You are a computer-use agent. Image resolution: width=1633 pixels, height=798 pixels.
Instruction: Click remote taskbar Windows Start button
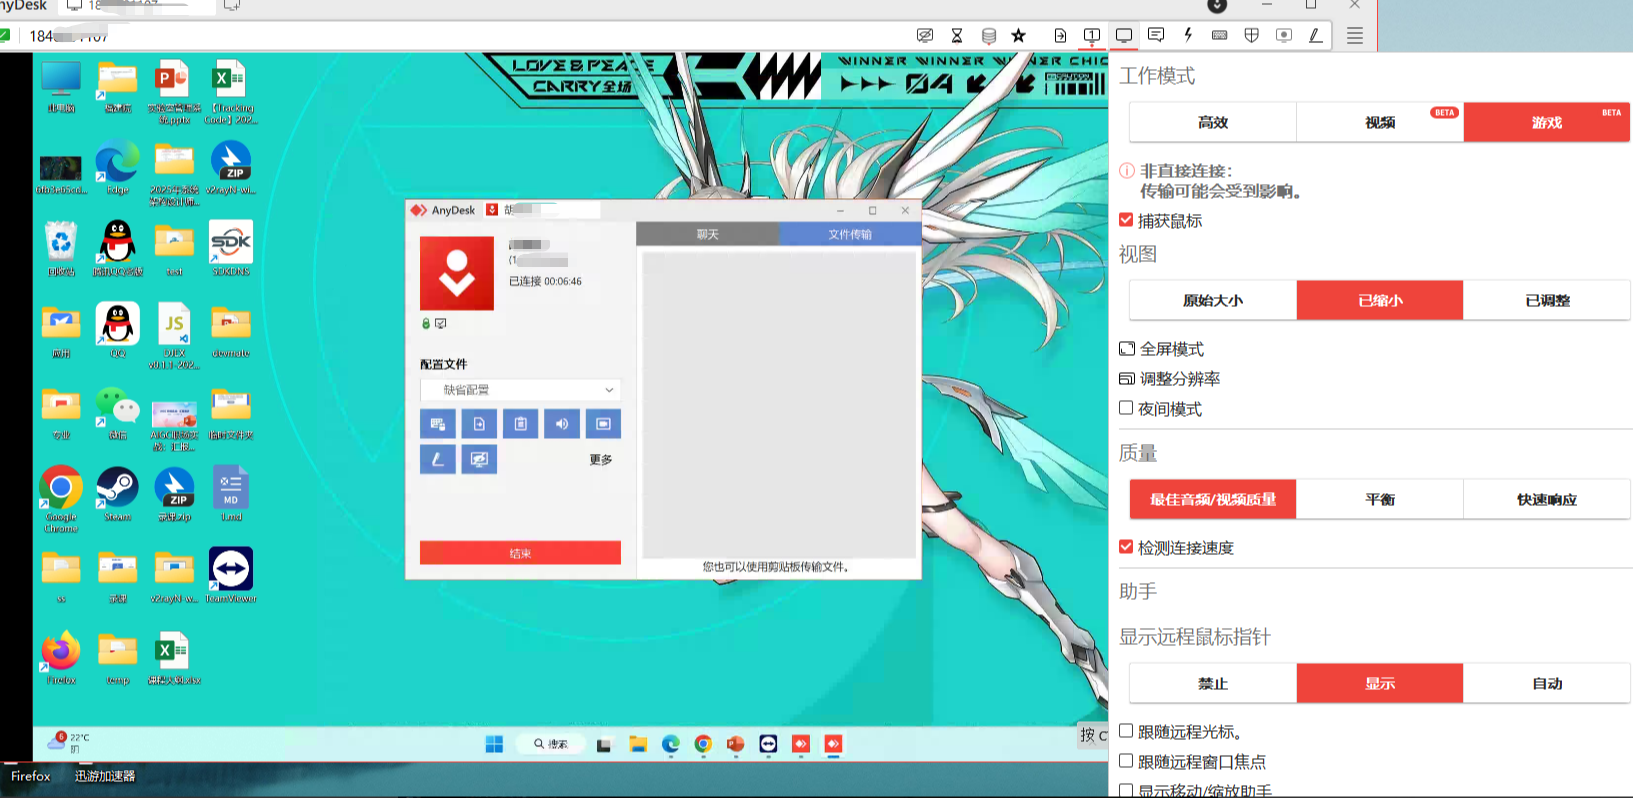(494, 744)
